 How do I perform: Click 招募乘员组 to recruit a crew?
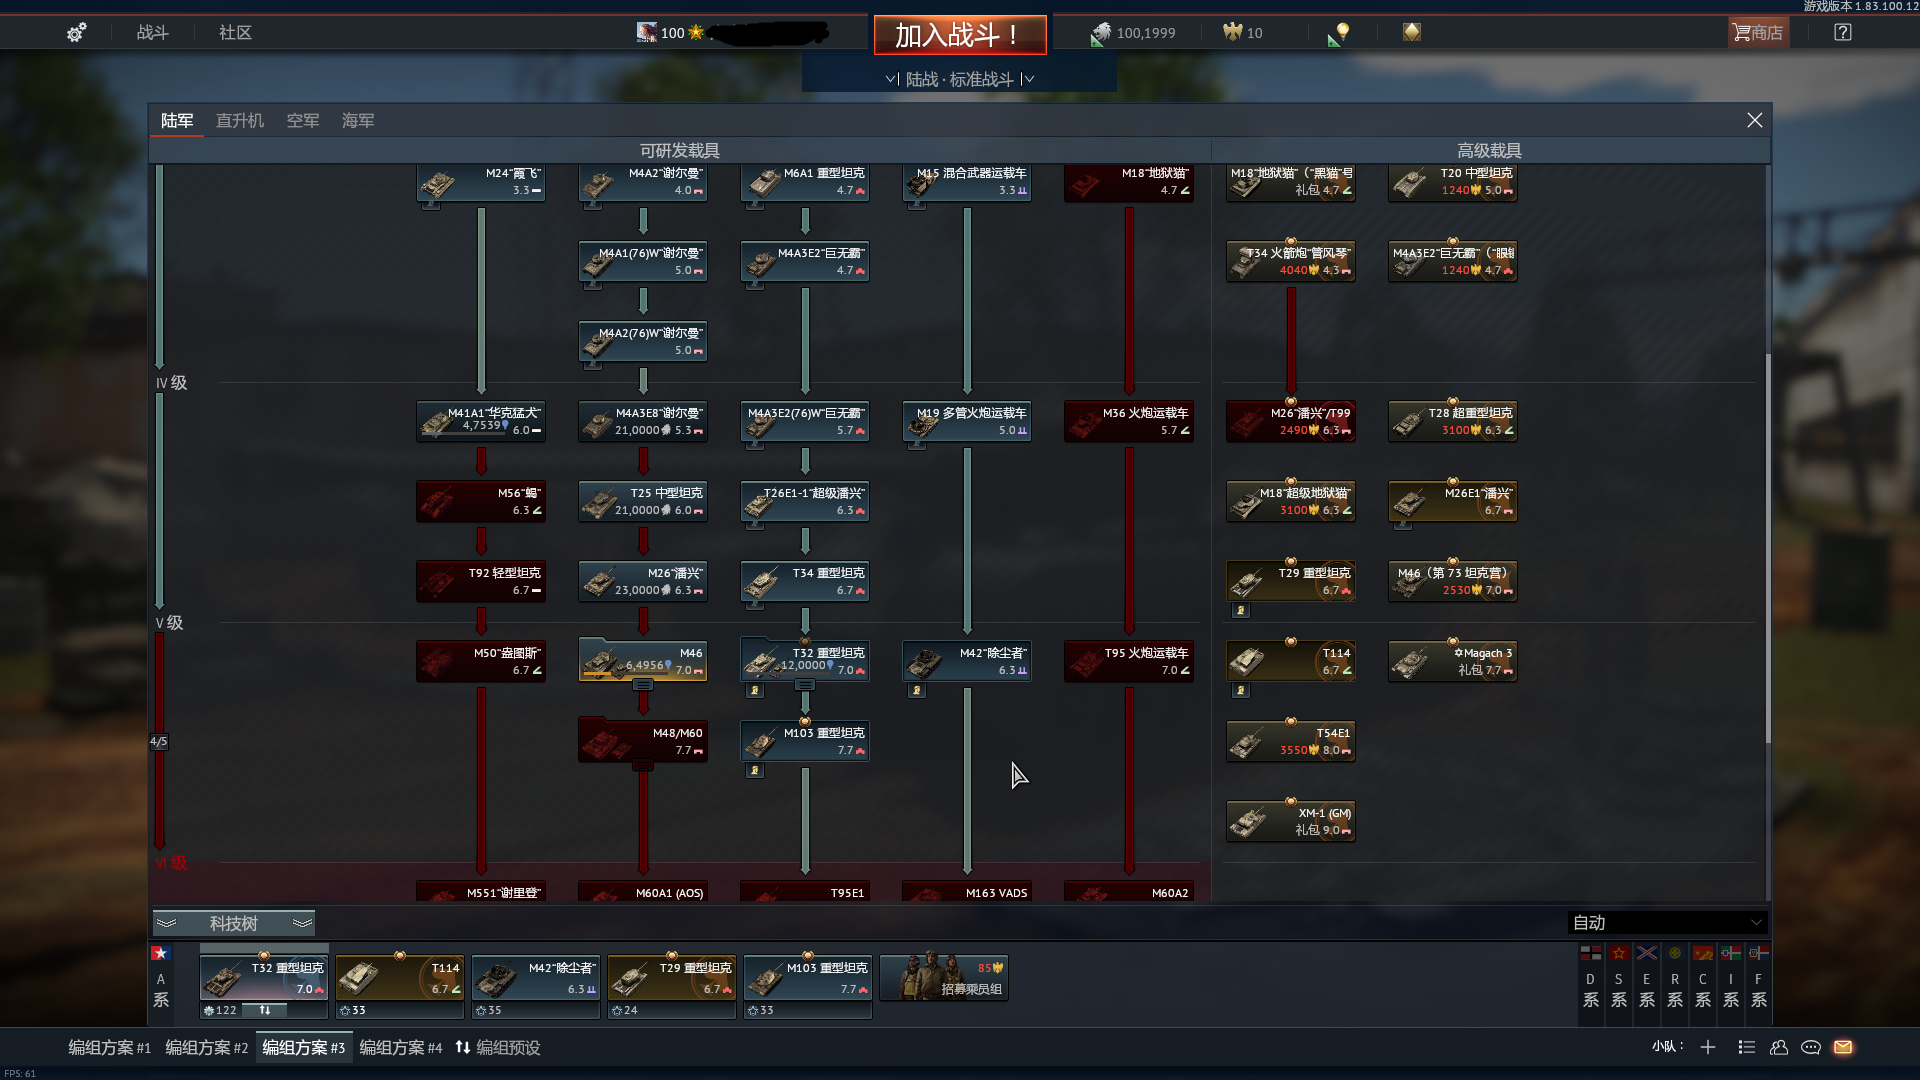pos(944,976)
